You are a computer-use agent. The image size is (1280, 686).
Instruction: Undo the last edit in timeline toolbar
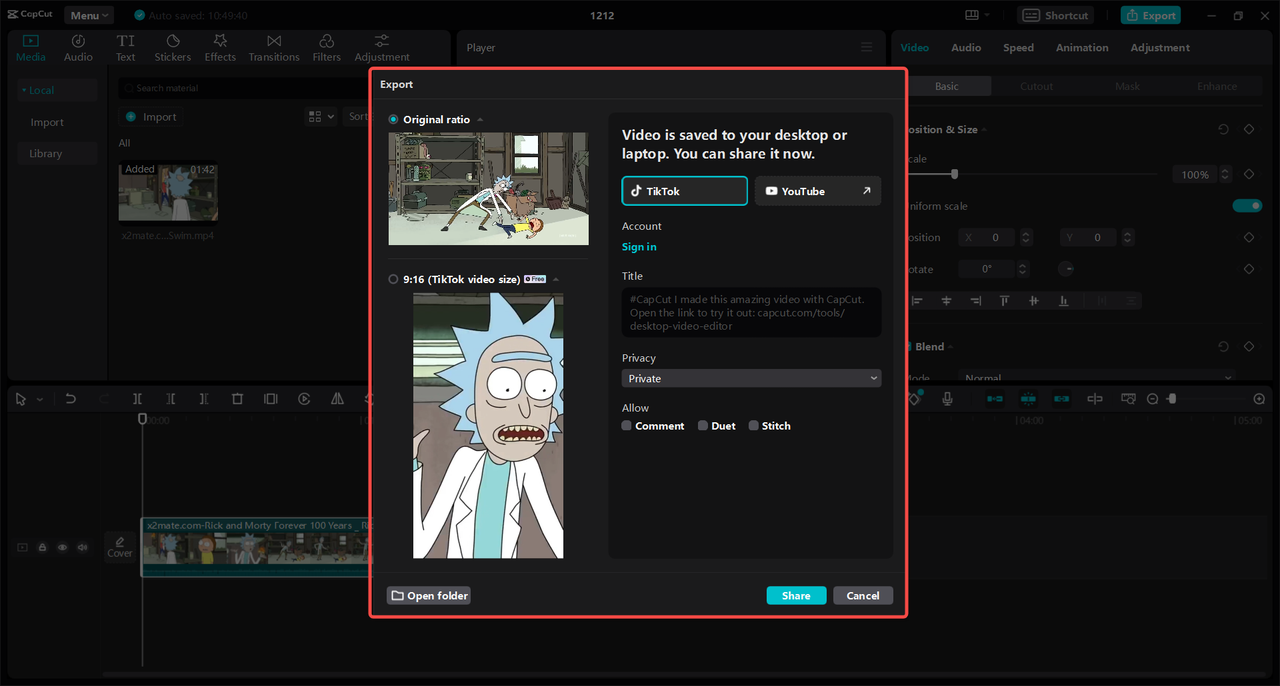coord(70,399)
